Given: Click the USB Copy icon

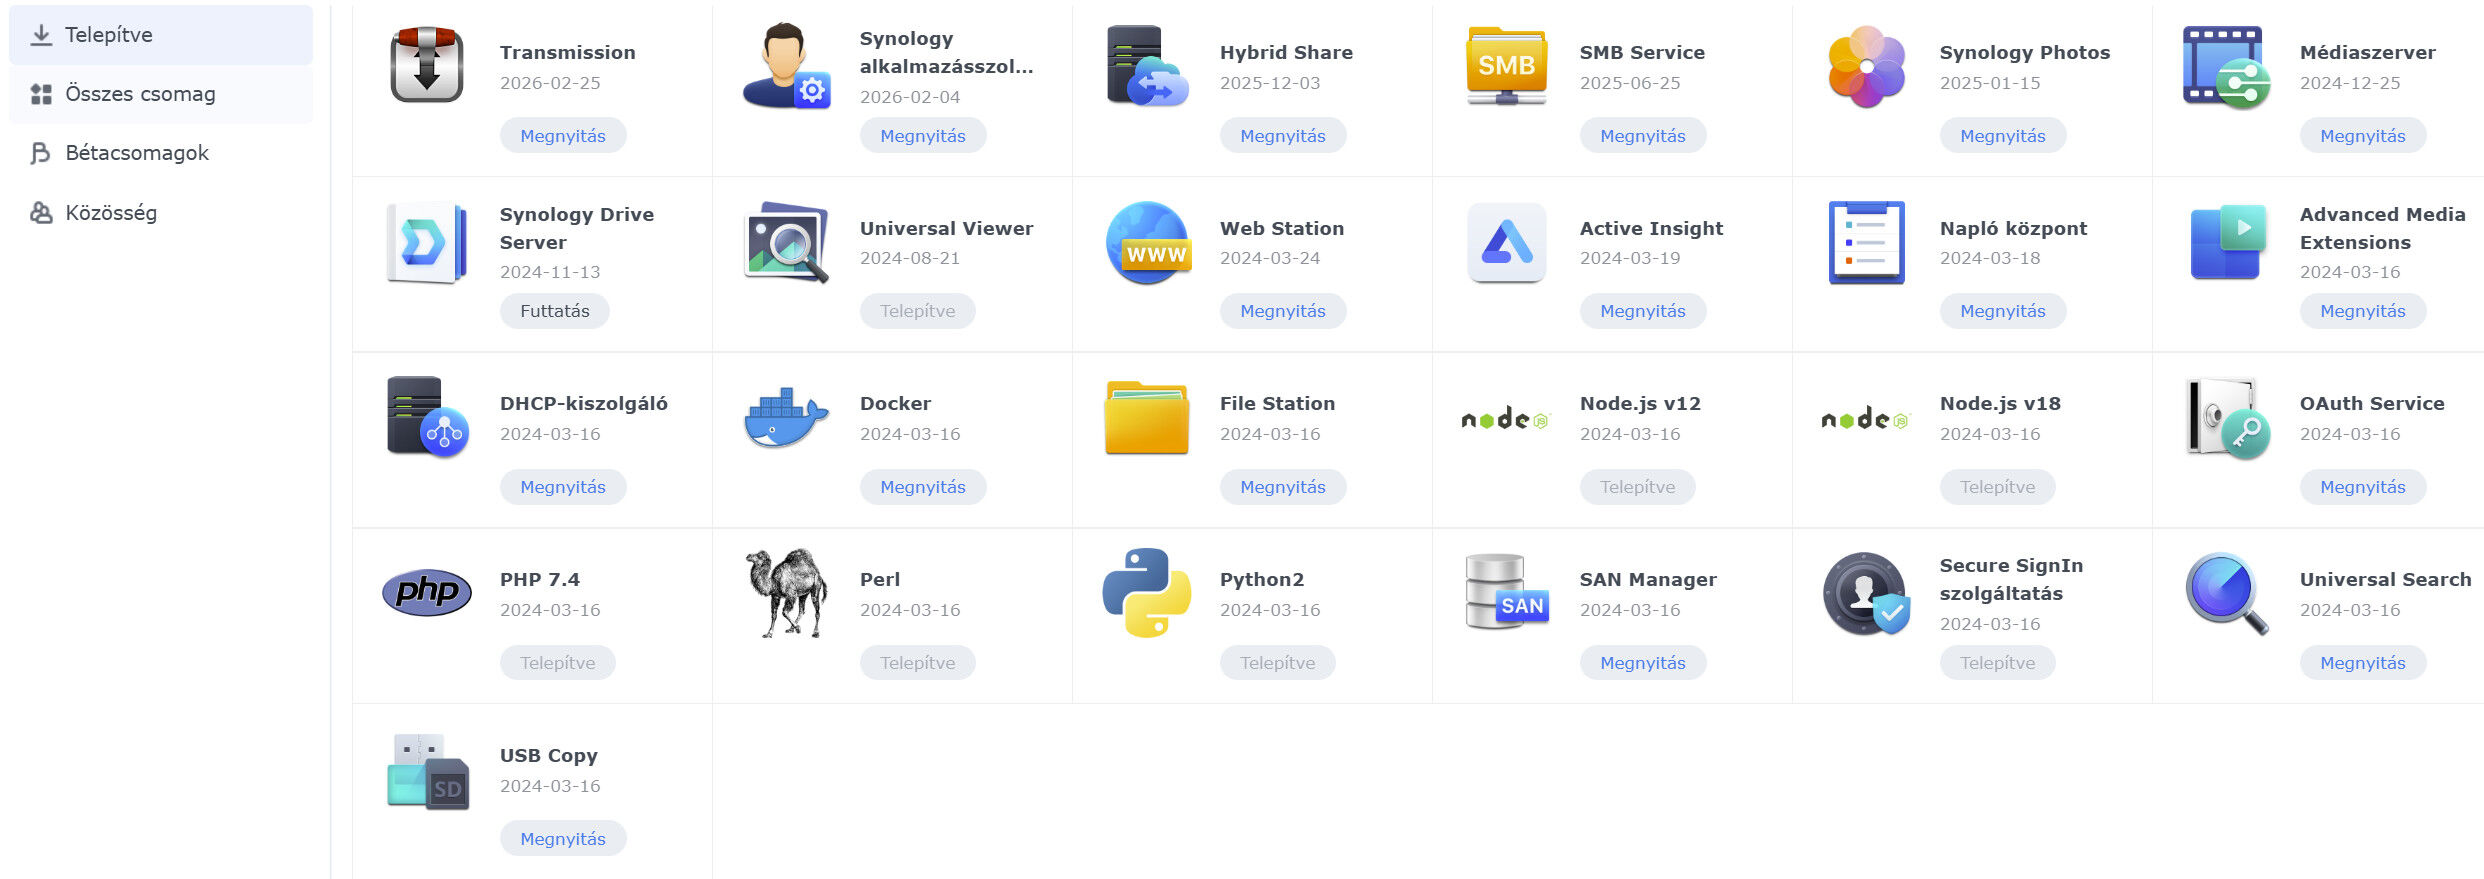Looking at the screenshot, I should [427, 770].
